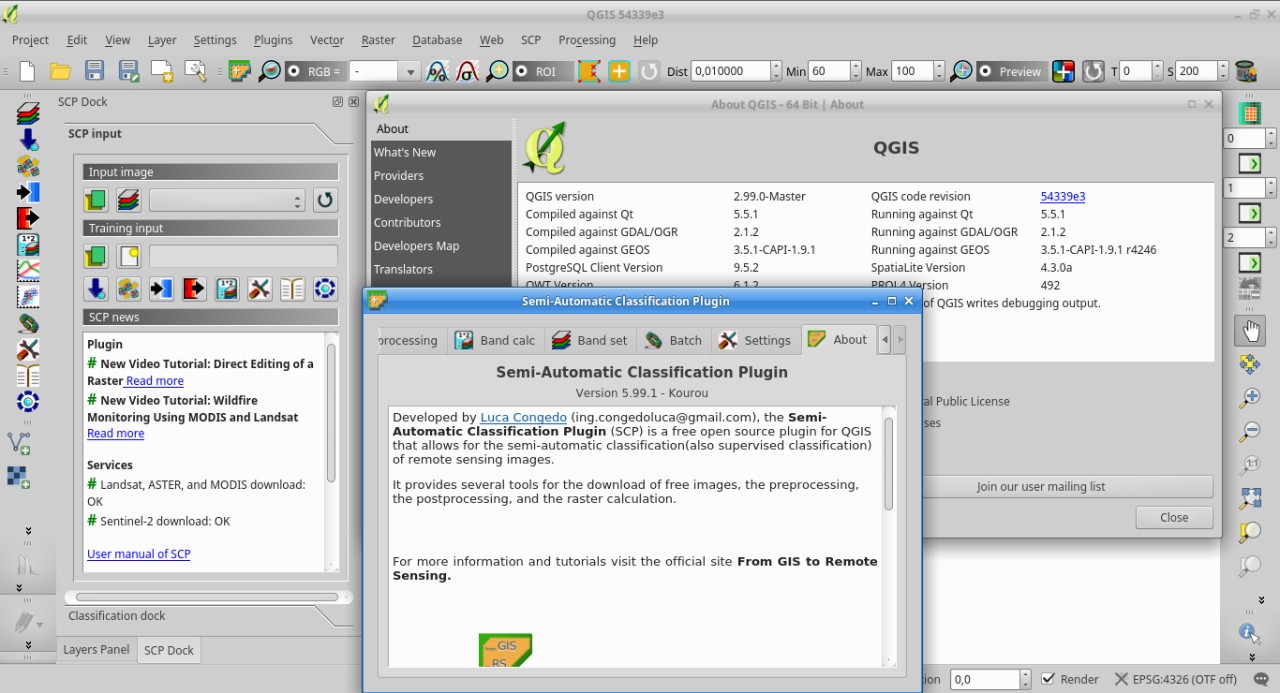Adjust the Dist value spinner arrows

click(x=776, y=71)
